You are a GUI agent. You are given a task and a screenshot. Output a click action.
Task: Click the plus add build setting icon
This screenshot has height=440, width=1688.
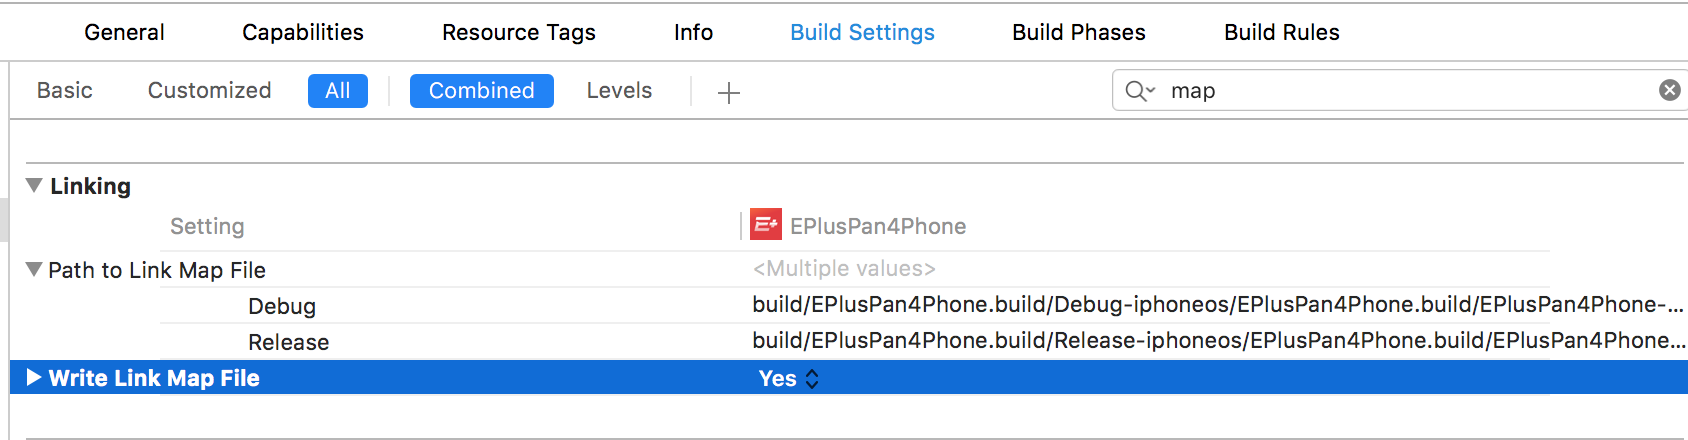coord(729,93)
